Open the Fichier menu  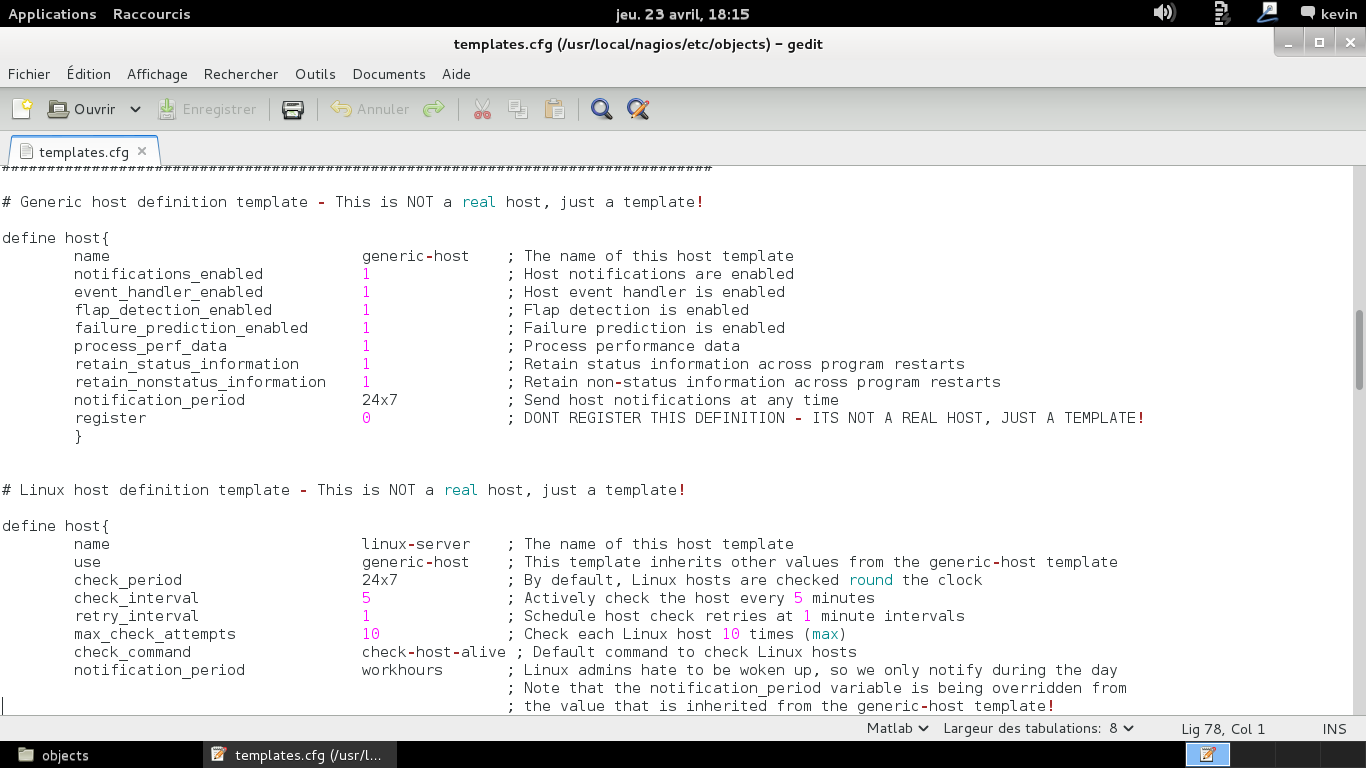tap(29, 74)
